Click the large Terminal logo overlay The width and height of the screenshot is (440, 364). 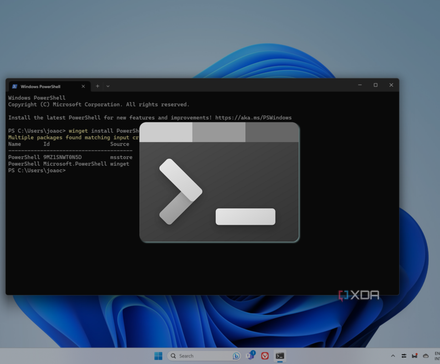[220, 182]
